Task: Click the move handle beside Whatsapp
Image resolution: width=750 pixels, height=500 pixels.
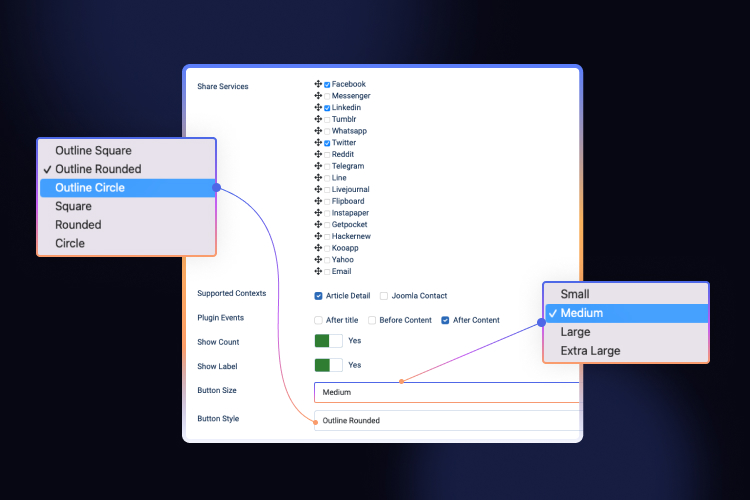Action: 318,131
